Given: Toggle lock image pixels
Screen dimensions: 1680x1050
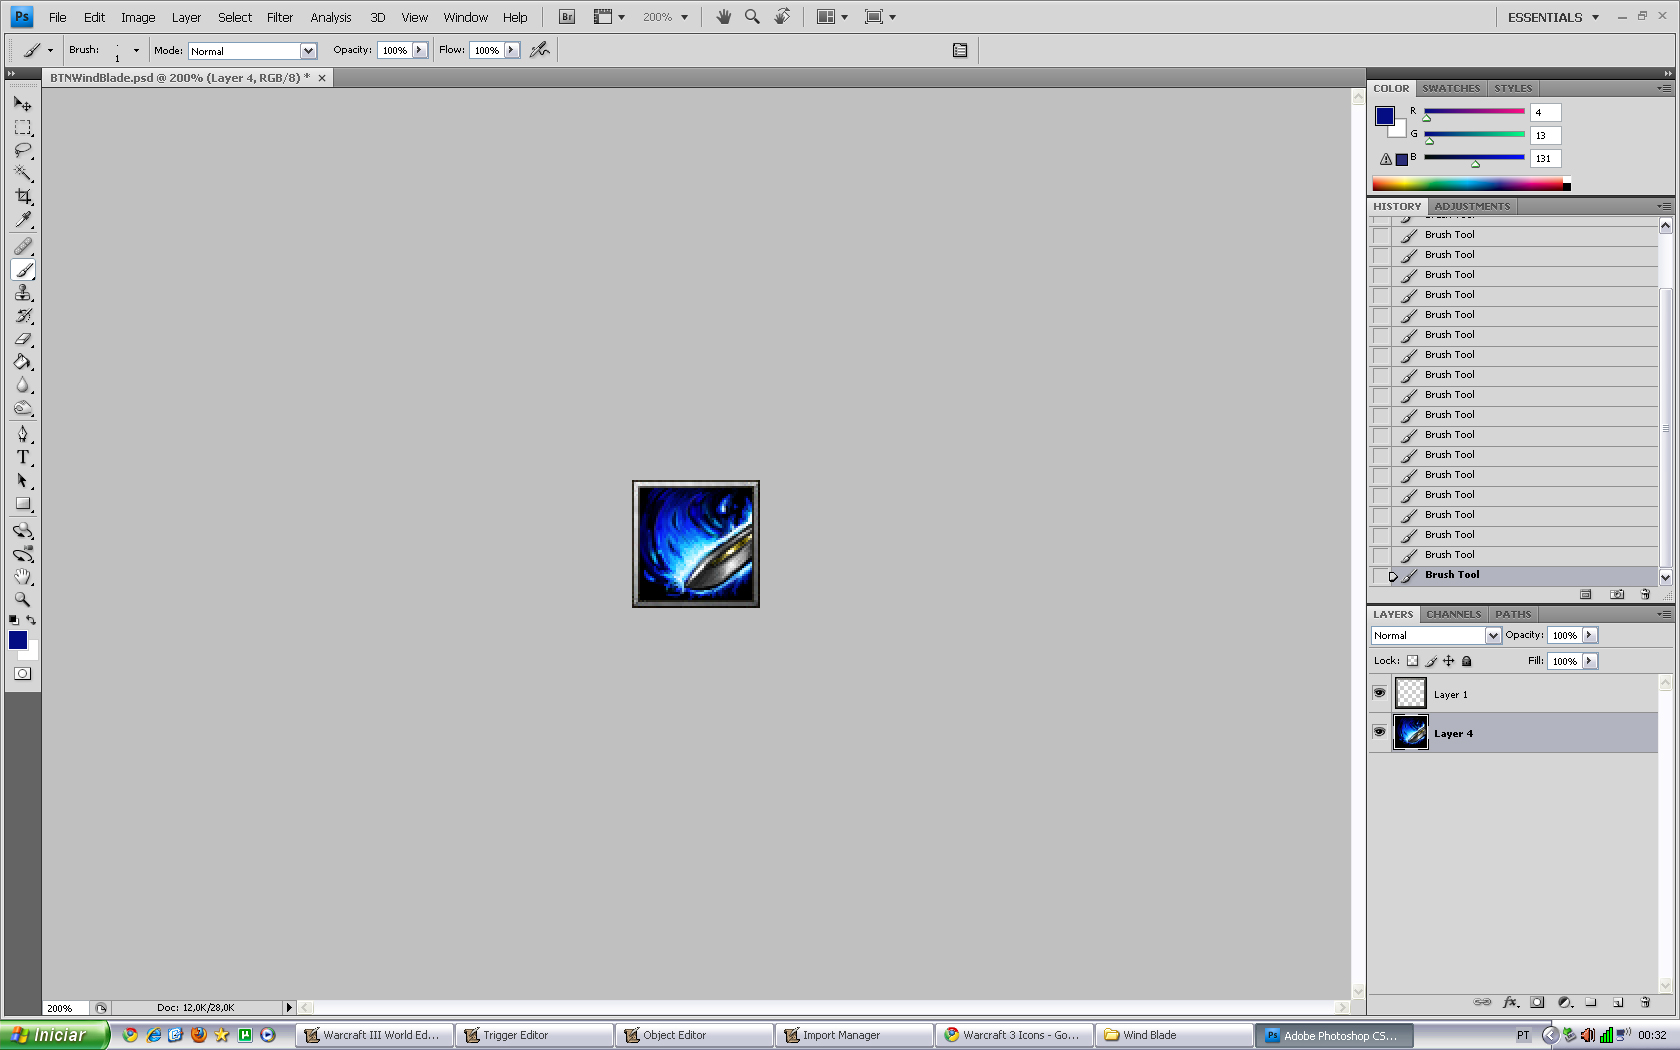Looking at the screenshot, I should pos(1431,661).
